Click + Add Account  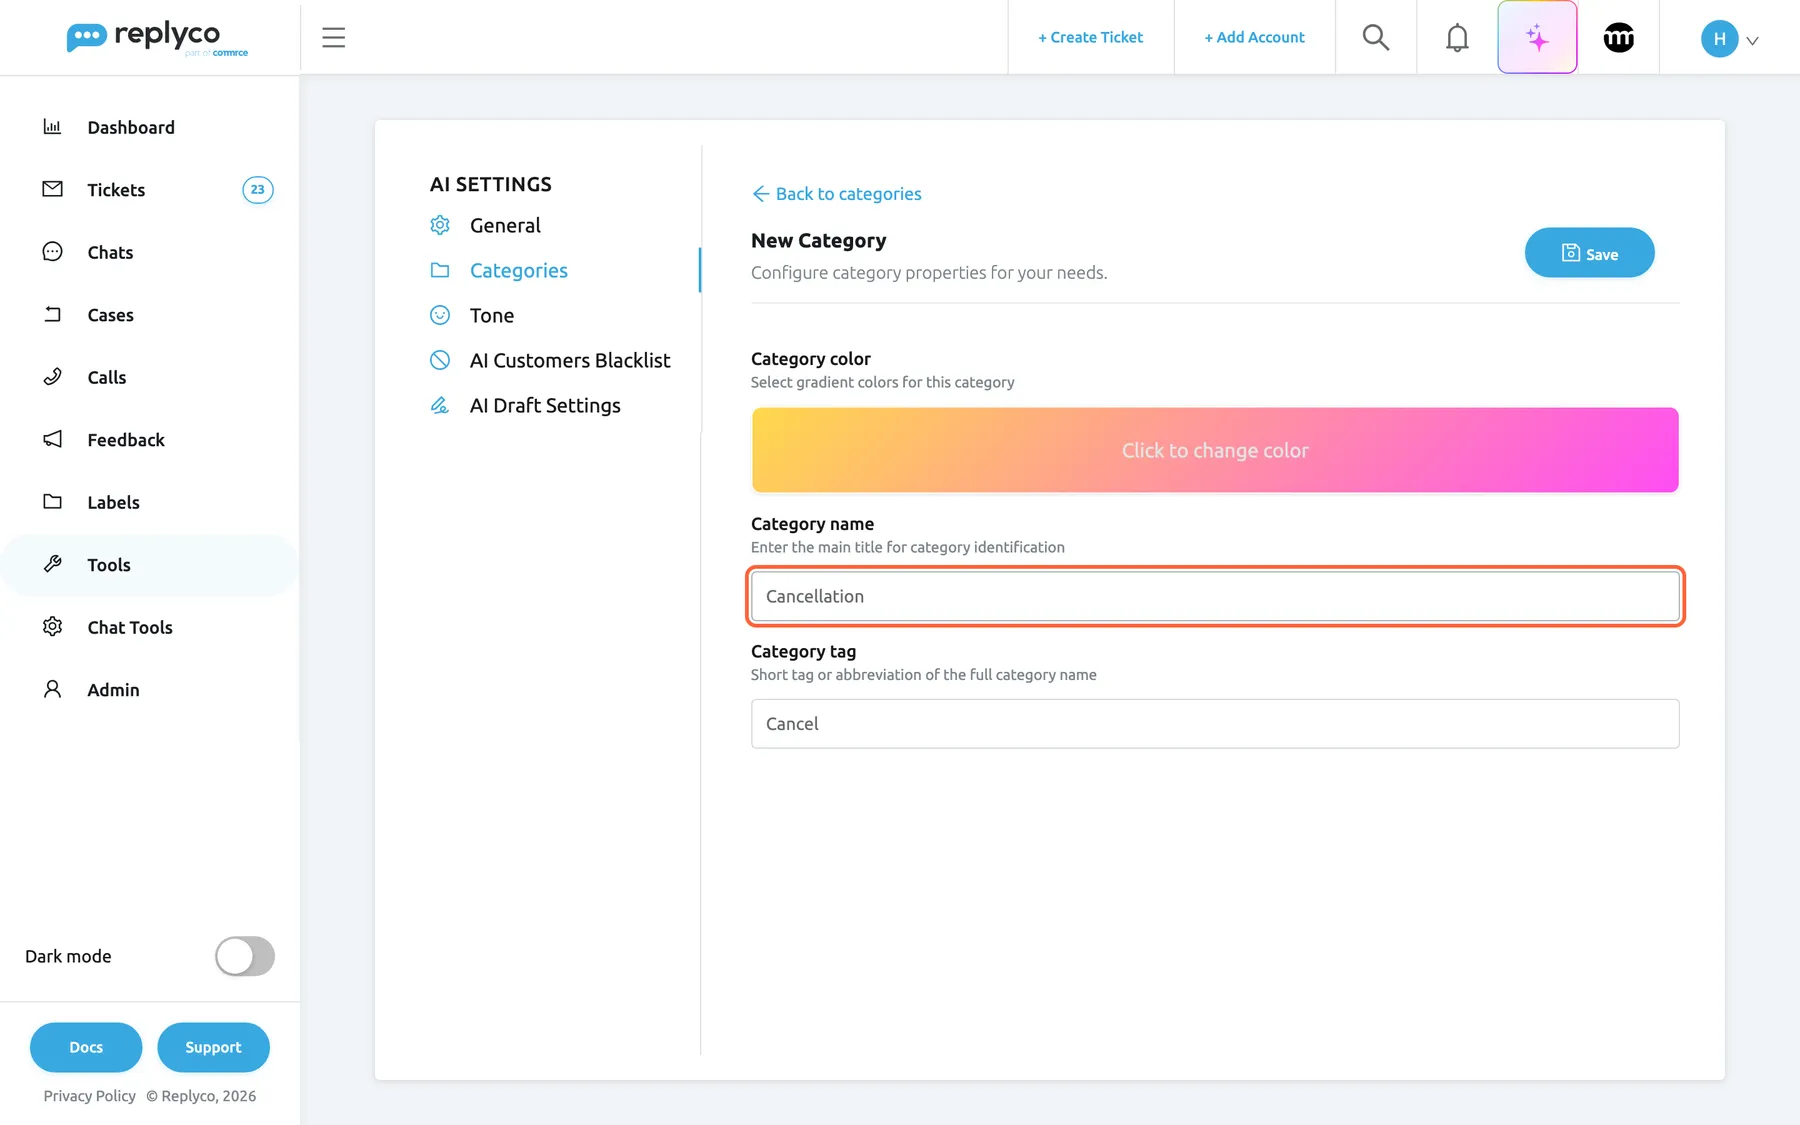click(1254, 37)
